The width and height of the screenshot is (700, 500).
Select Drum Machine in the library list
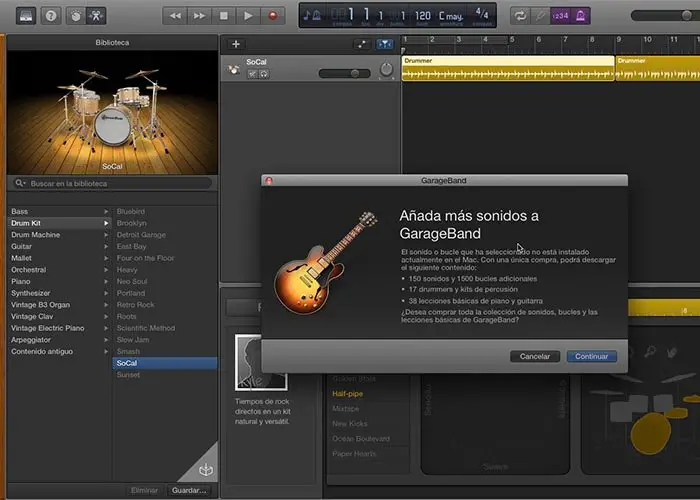pos(34,234)
